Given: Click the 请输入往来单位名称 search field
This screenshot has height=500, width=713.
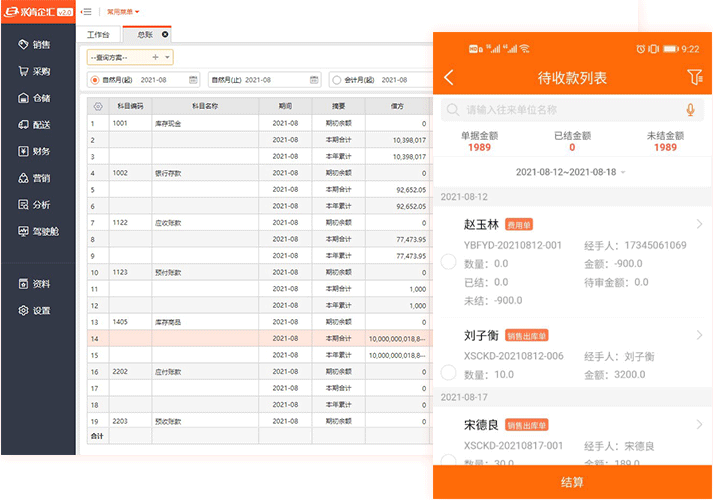Looking at the screenshot, I should pyautogui.click(x=560, y=110).
